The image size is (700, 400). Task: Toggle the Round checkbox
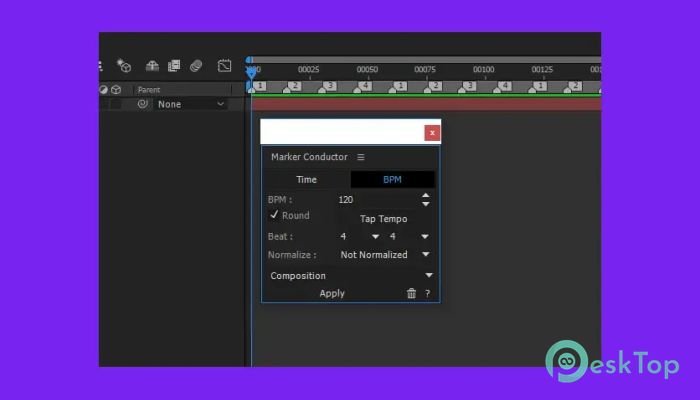(274, 215)
